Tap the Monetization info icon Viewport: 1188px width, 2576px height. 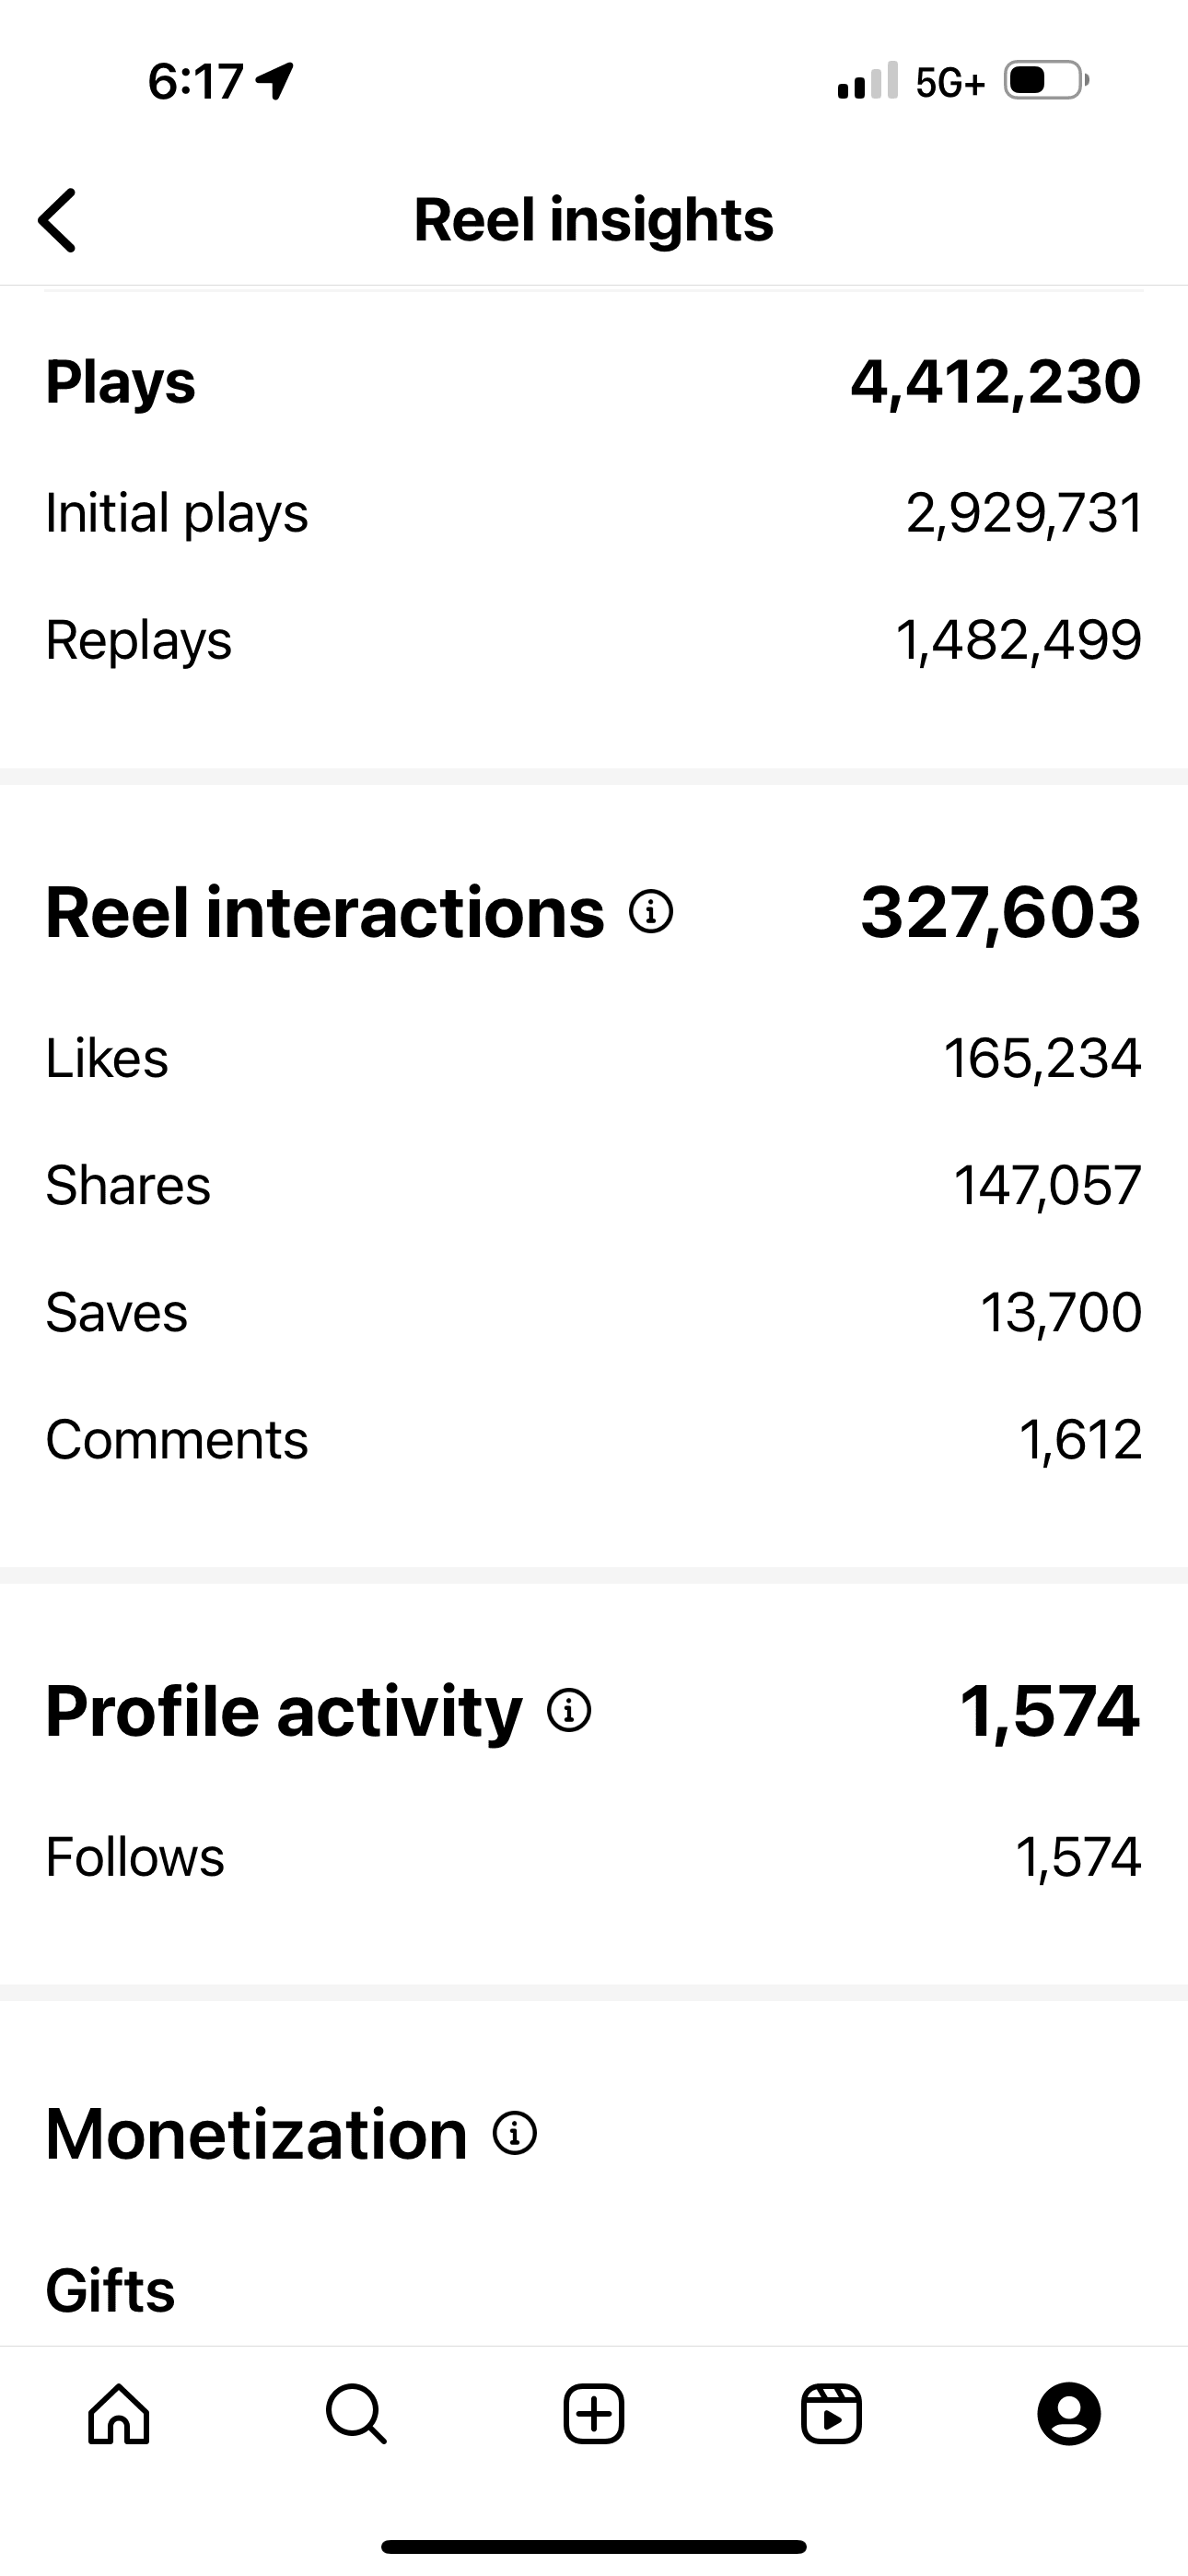(515, 2133)
